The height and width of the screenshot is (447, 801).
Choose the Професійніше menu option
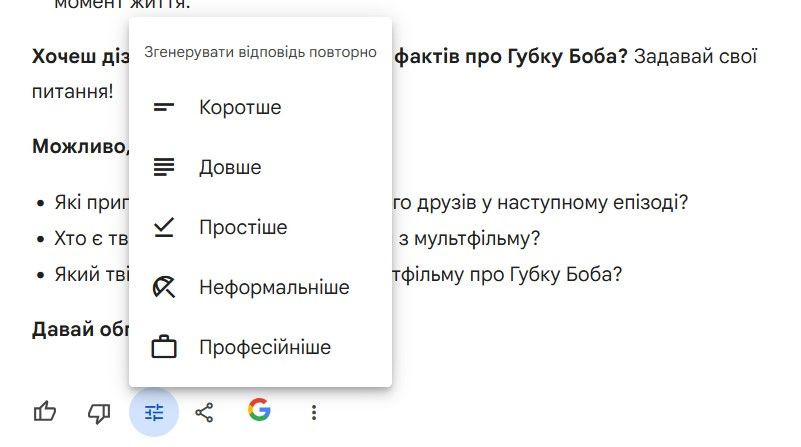click(265, 348)
